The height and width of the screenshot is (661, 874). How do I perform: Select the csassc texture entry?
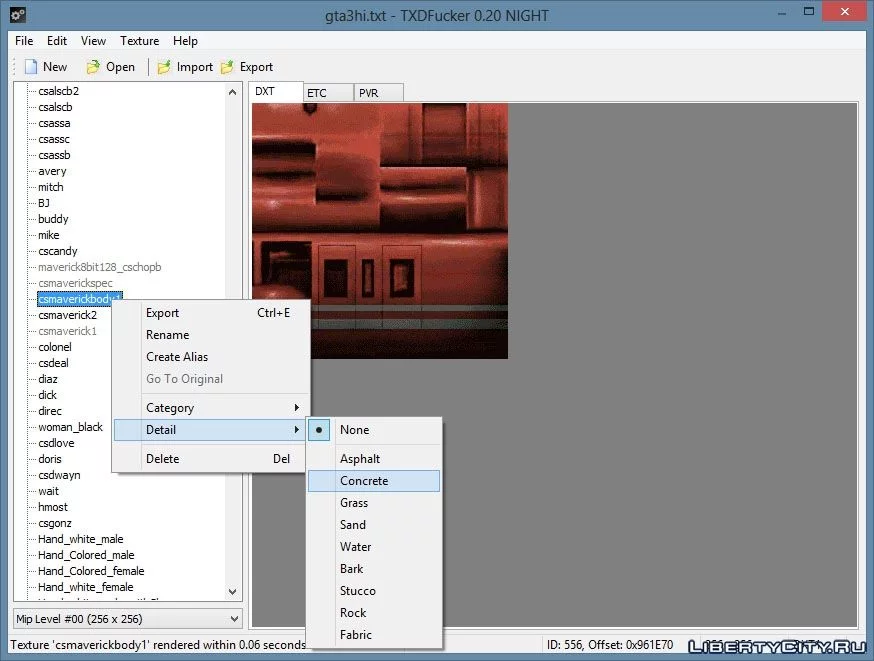(x=54, y=139)
